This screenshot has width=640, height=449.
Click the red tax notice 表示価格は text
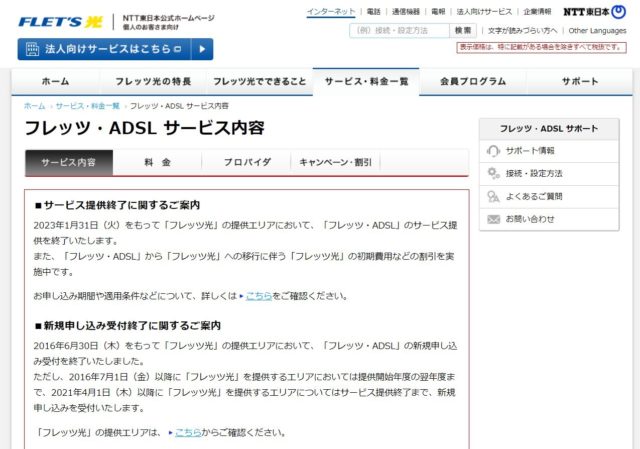coord(542,47)
